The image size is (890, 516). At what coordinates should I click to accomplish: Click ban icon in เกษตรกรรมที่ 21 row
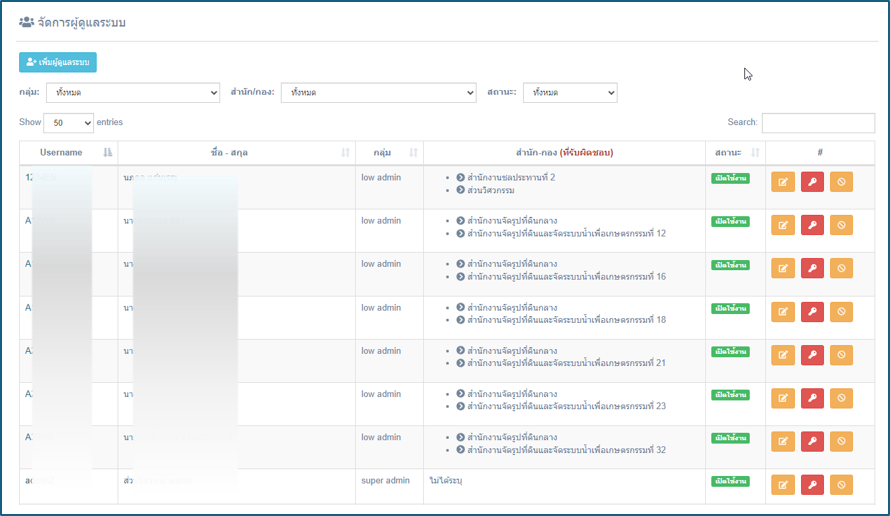pyautogui.click(x=841, y=355)
